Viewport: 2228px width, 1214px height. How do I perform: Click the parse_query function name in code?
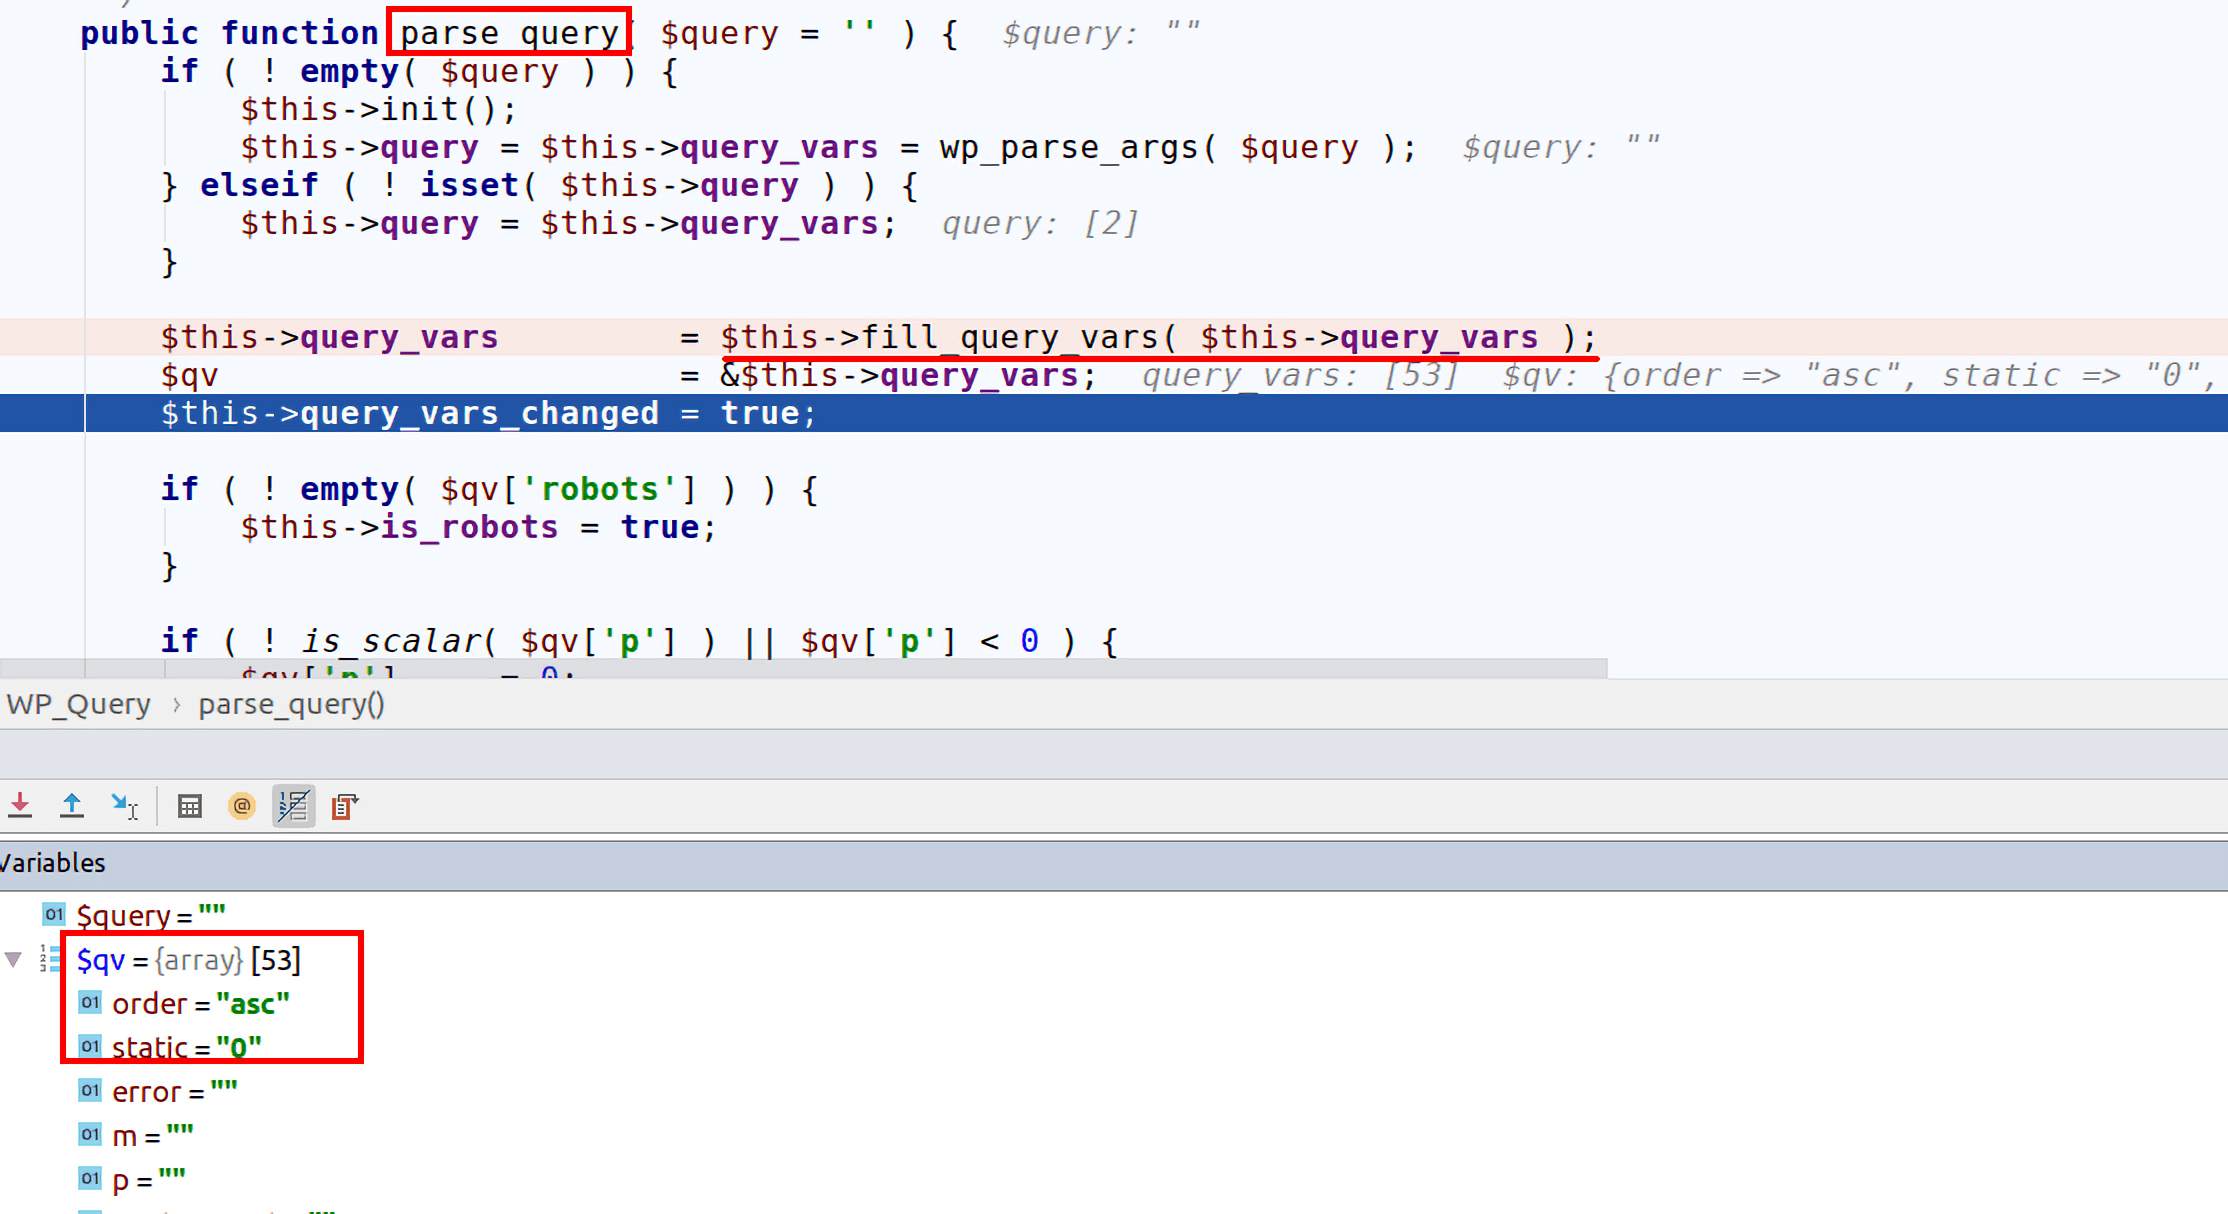tap(509, 33)
